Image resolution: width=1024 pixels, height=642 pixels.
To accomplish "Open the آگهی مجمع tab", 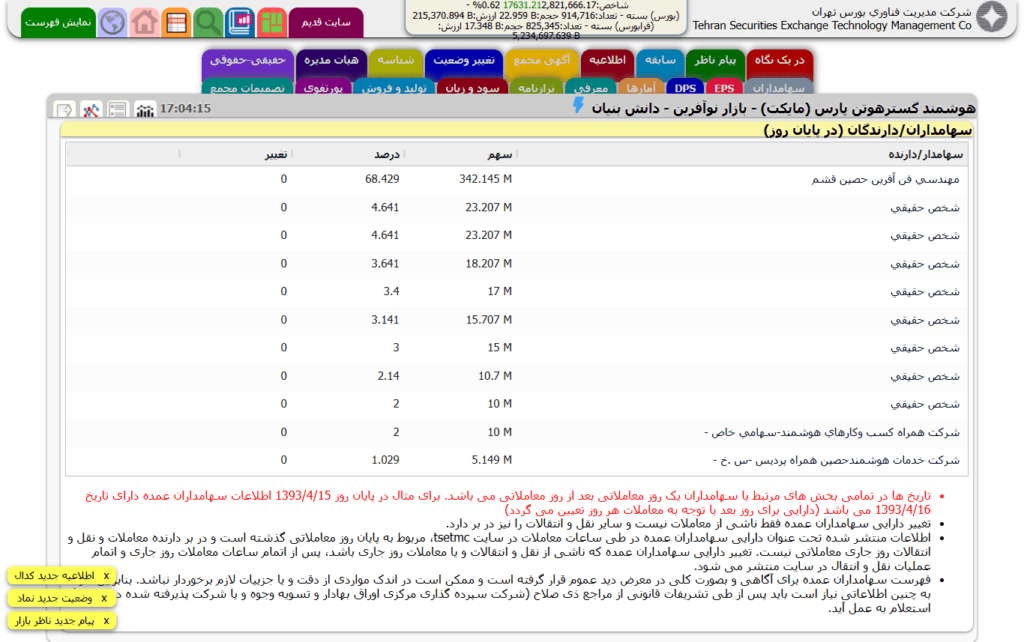I will (541, 63).
